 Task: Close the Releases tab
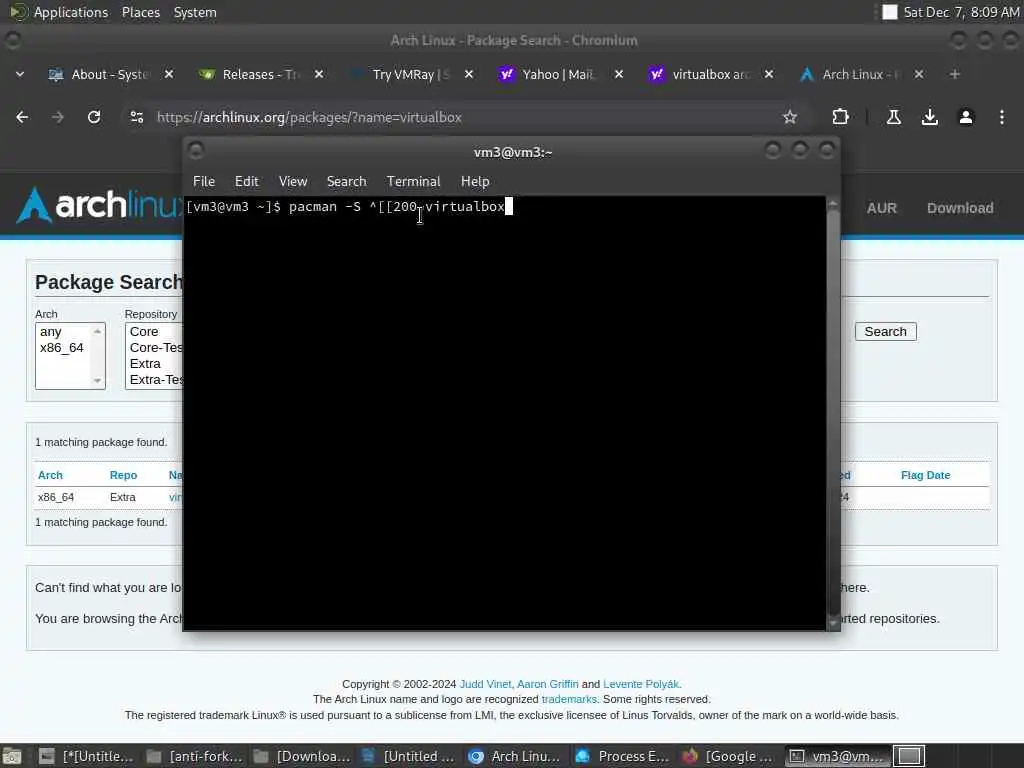(x=319, y=74)
